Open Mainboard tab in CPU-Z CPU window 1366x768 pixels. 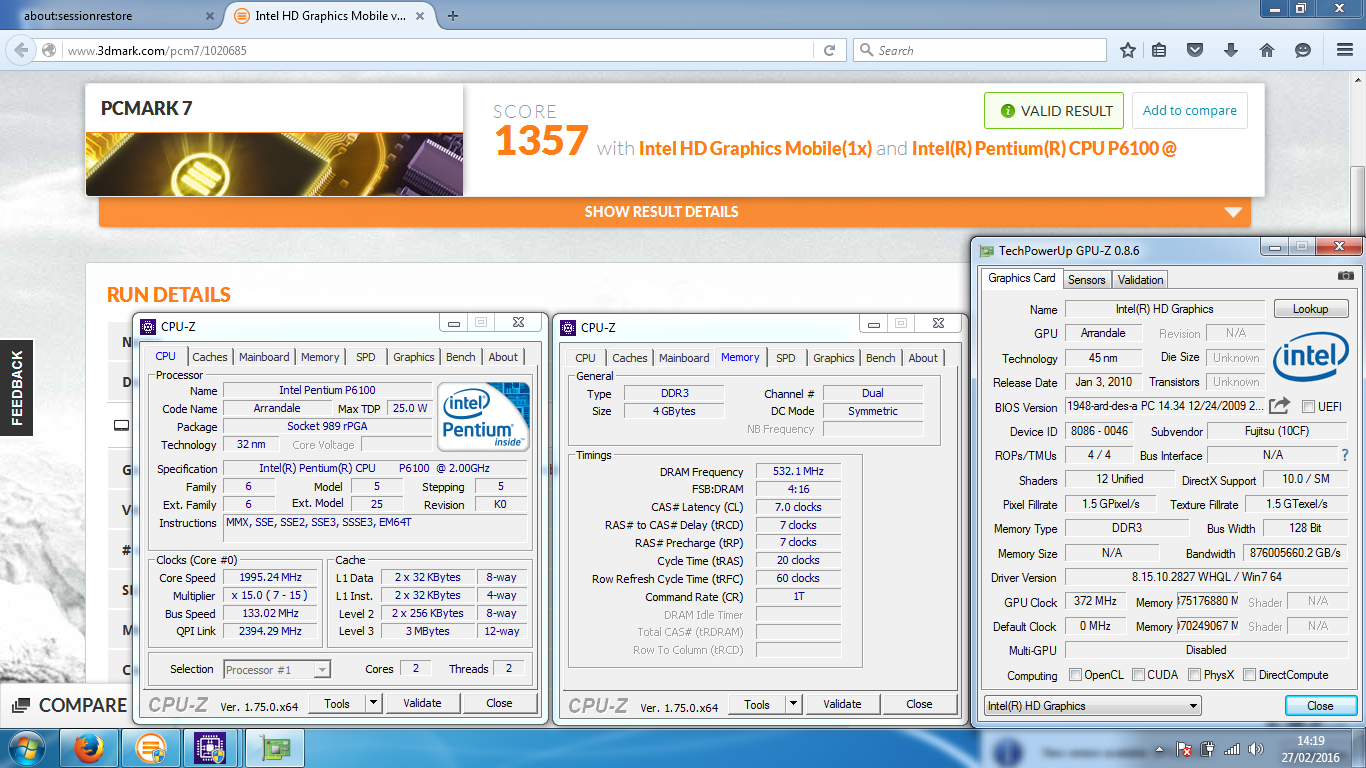coord(264,357)
